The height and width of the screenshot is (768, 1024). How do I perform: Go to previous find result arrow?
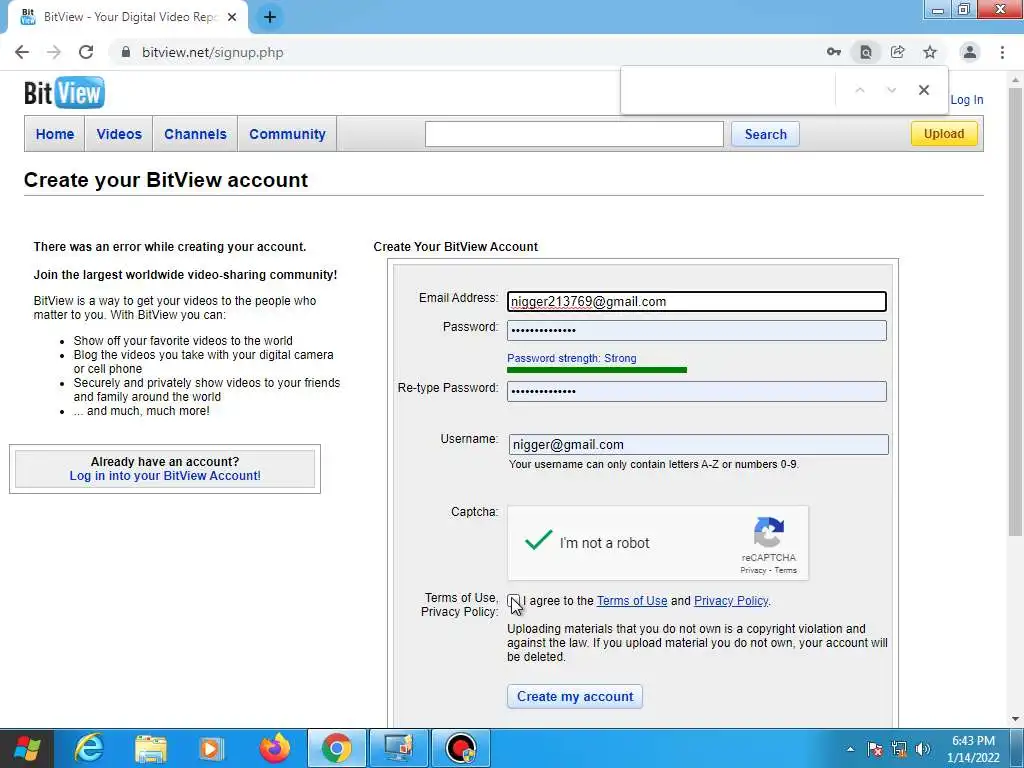pos(860,90)
